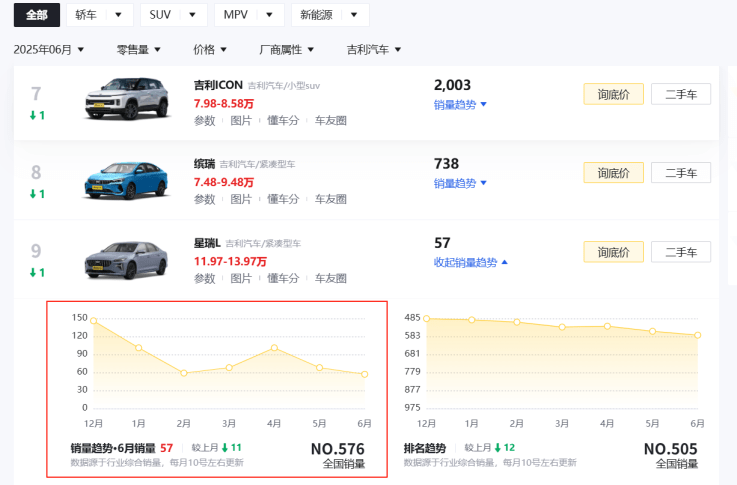Open the 吉利汽车 brand filter dropdown
737x485 pixels.
click(374, 49)
